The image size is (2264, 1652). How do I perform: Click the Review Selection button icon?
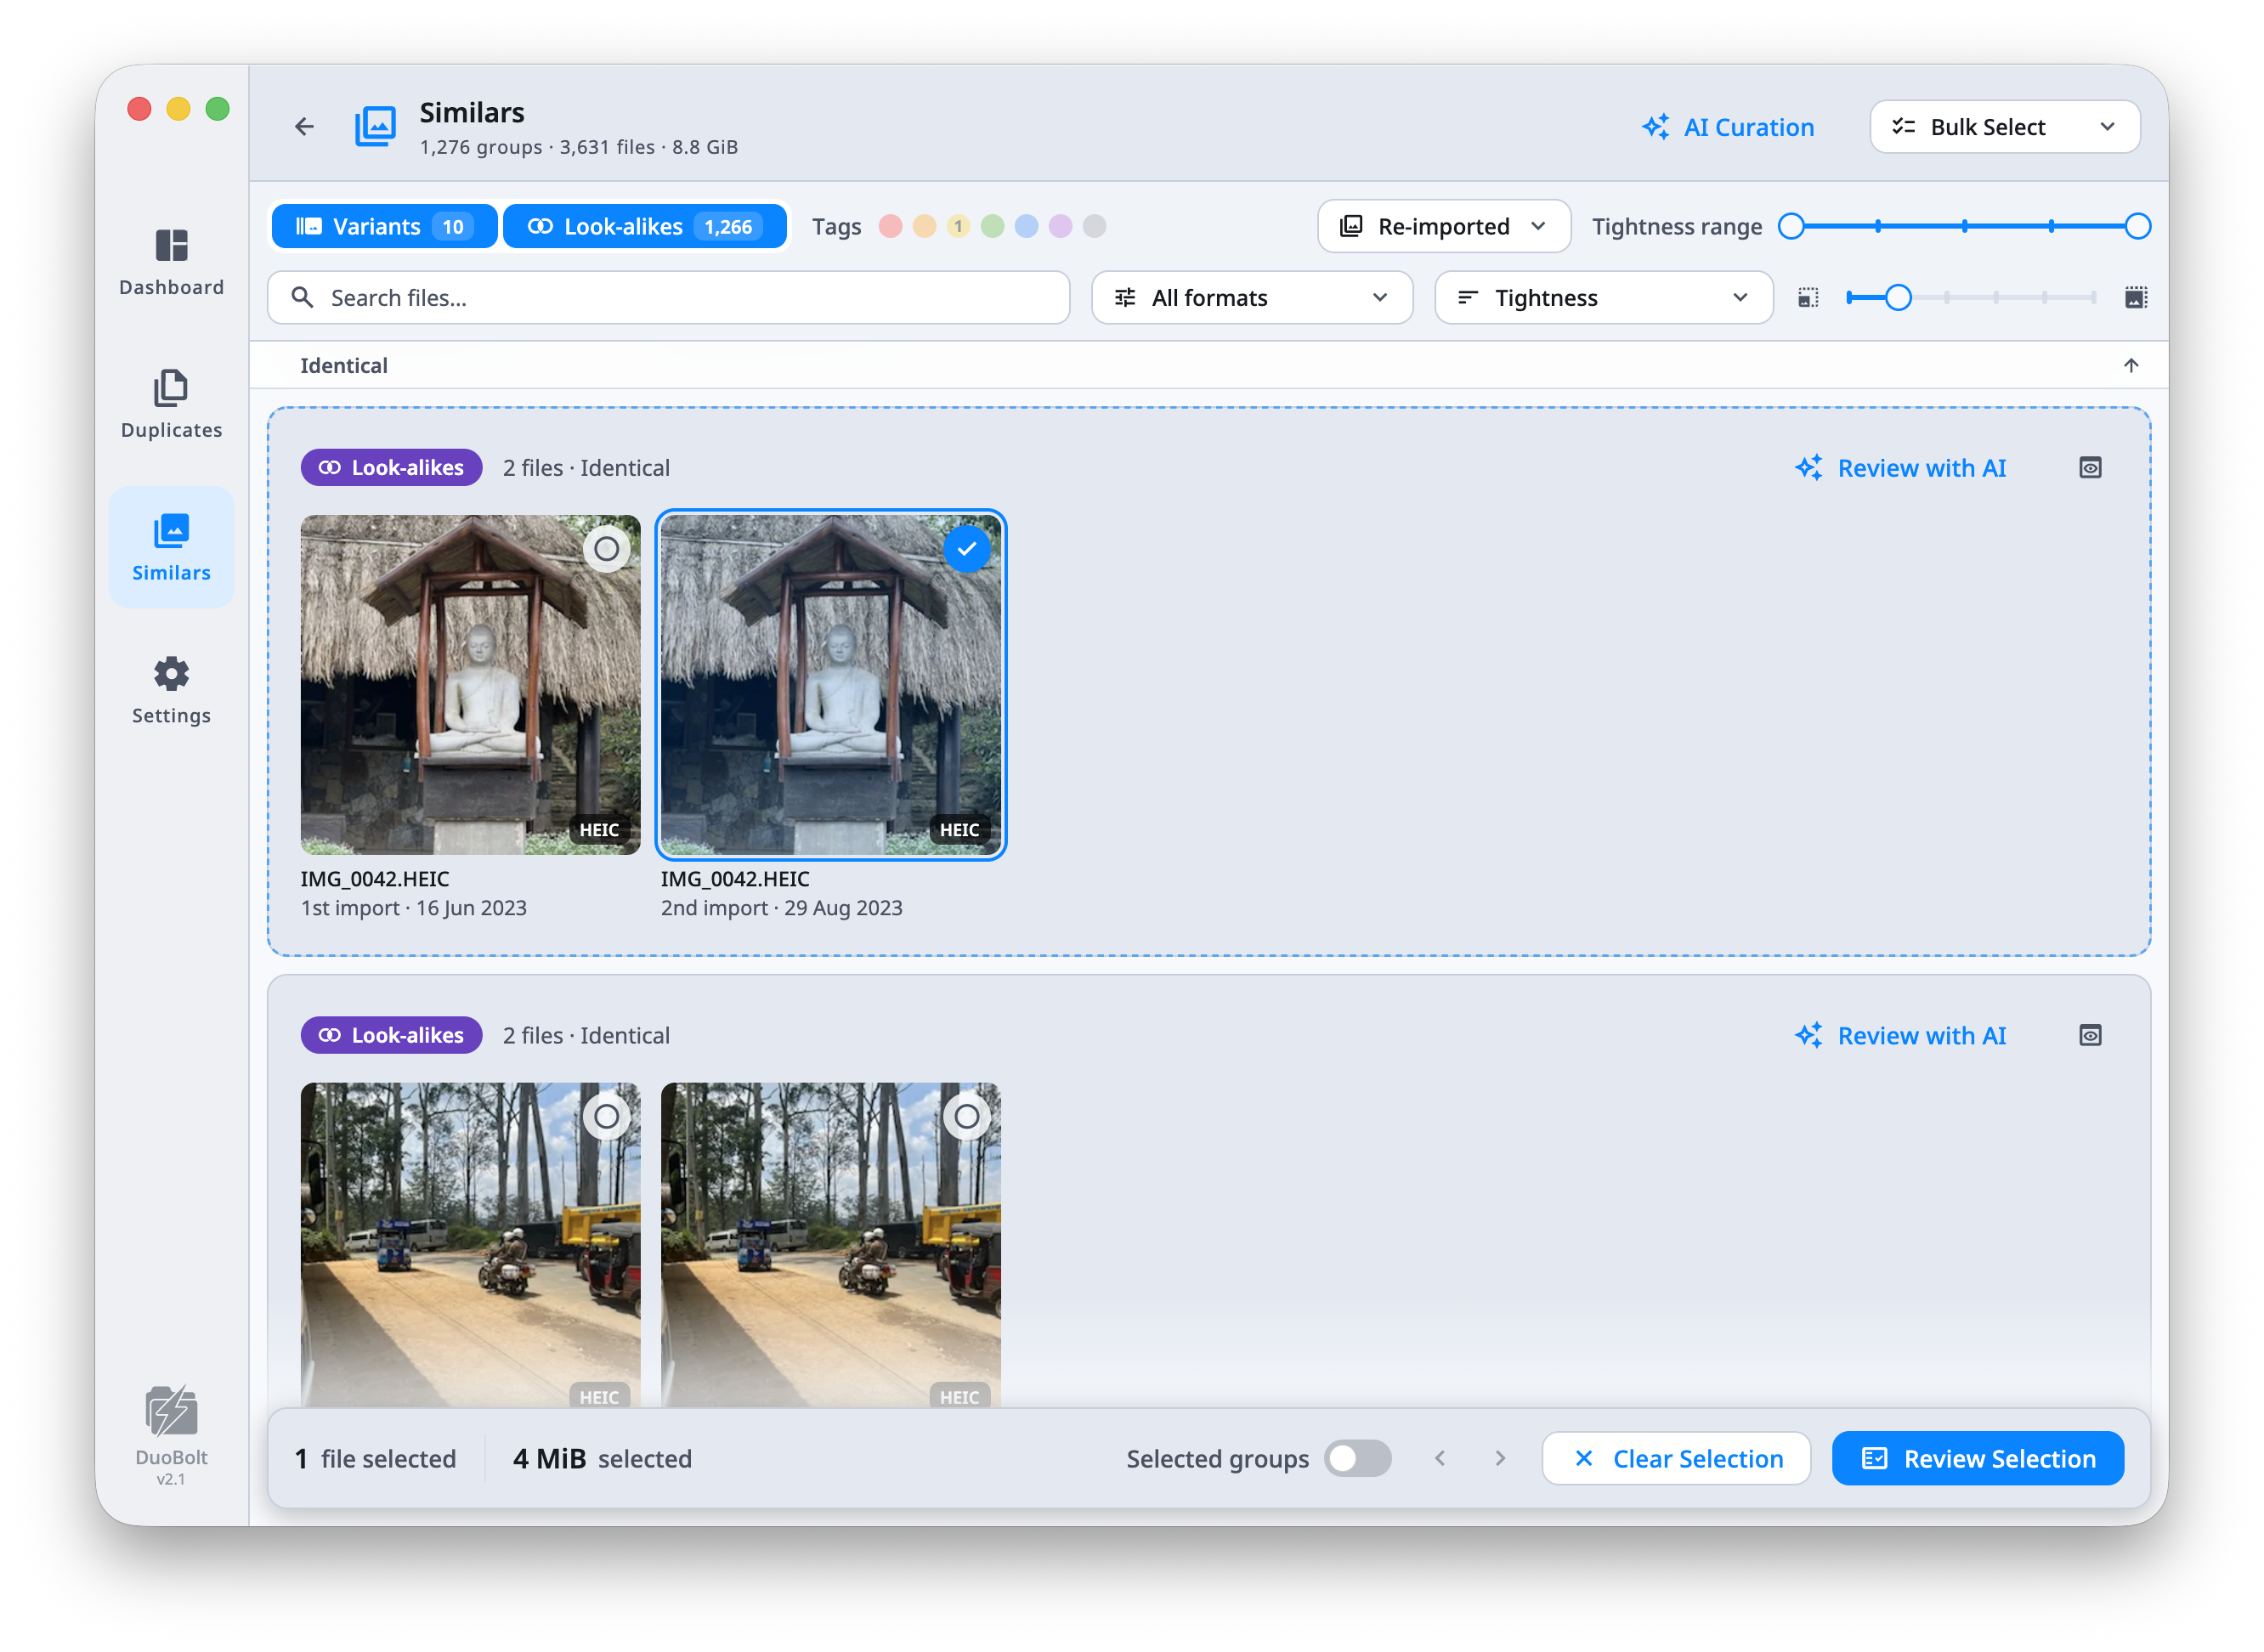(1874, 1458)
